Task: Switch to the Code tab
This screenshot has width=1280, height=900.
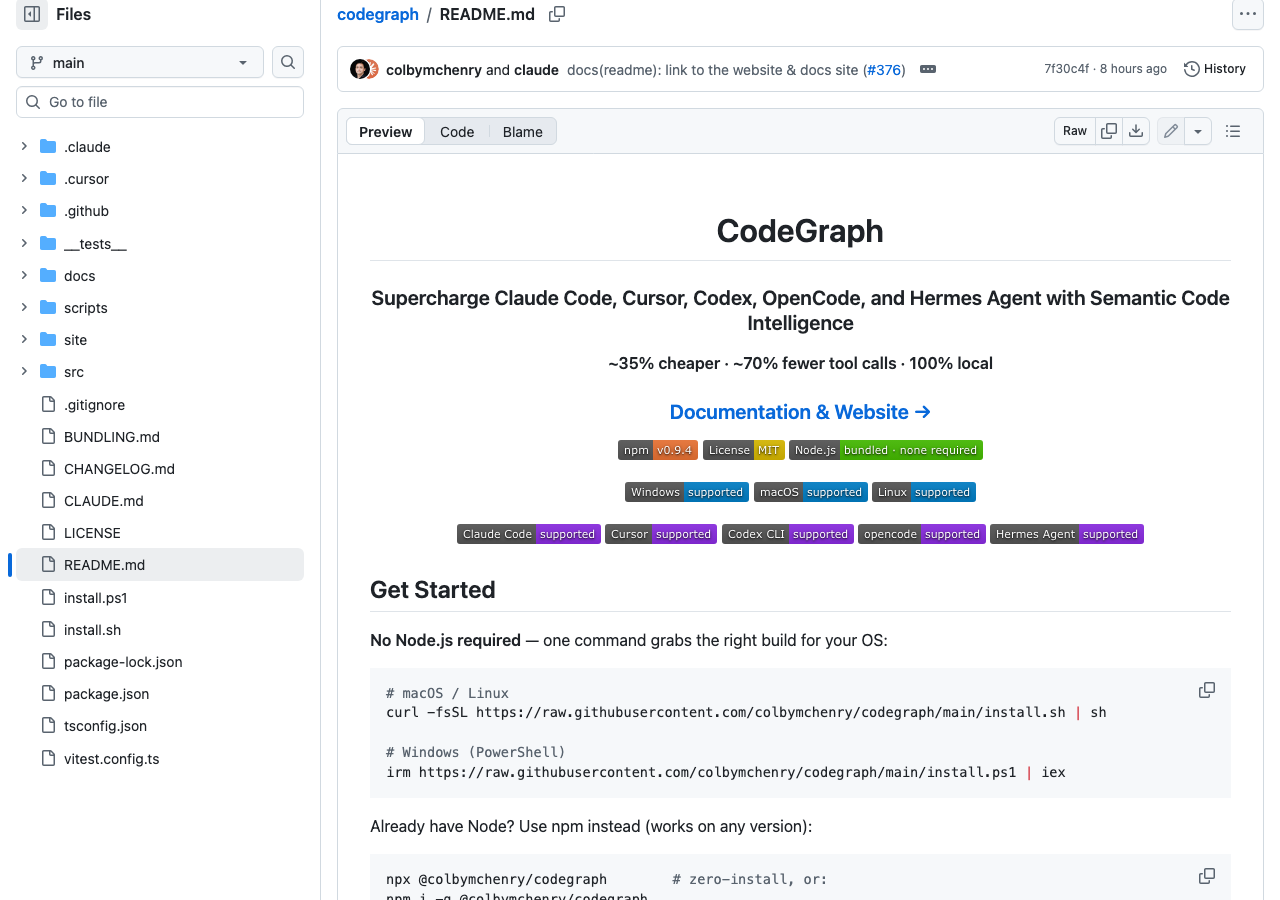Action: [x=457, y=132]
